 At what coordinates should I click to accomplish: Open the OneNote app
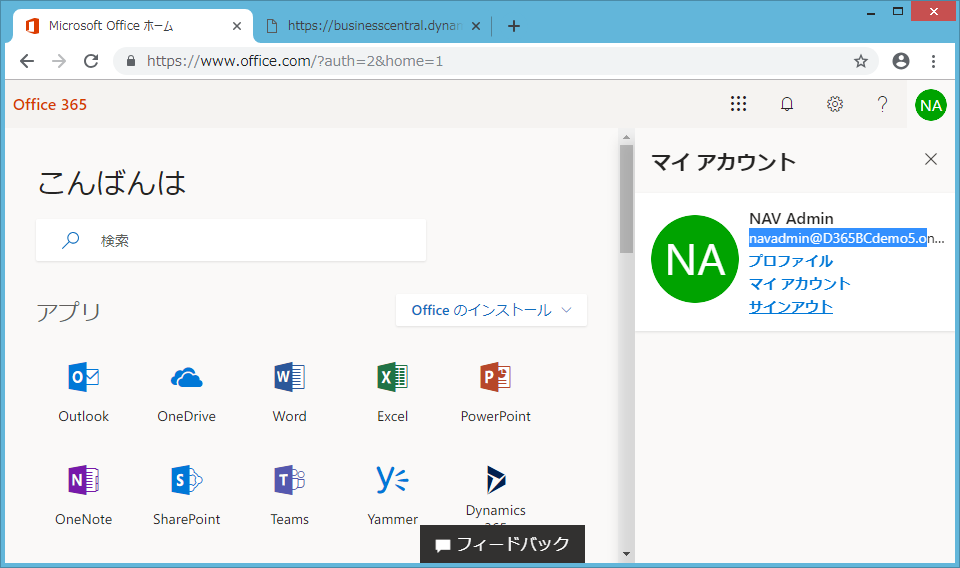[x=83, y=495]
